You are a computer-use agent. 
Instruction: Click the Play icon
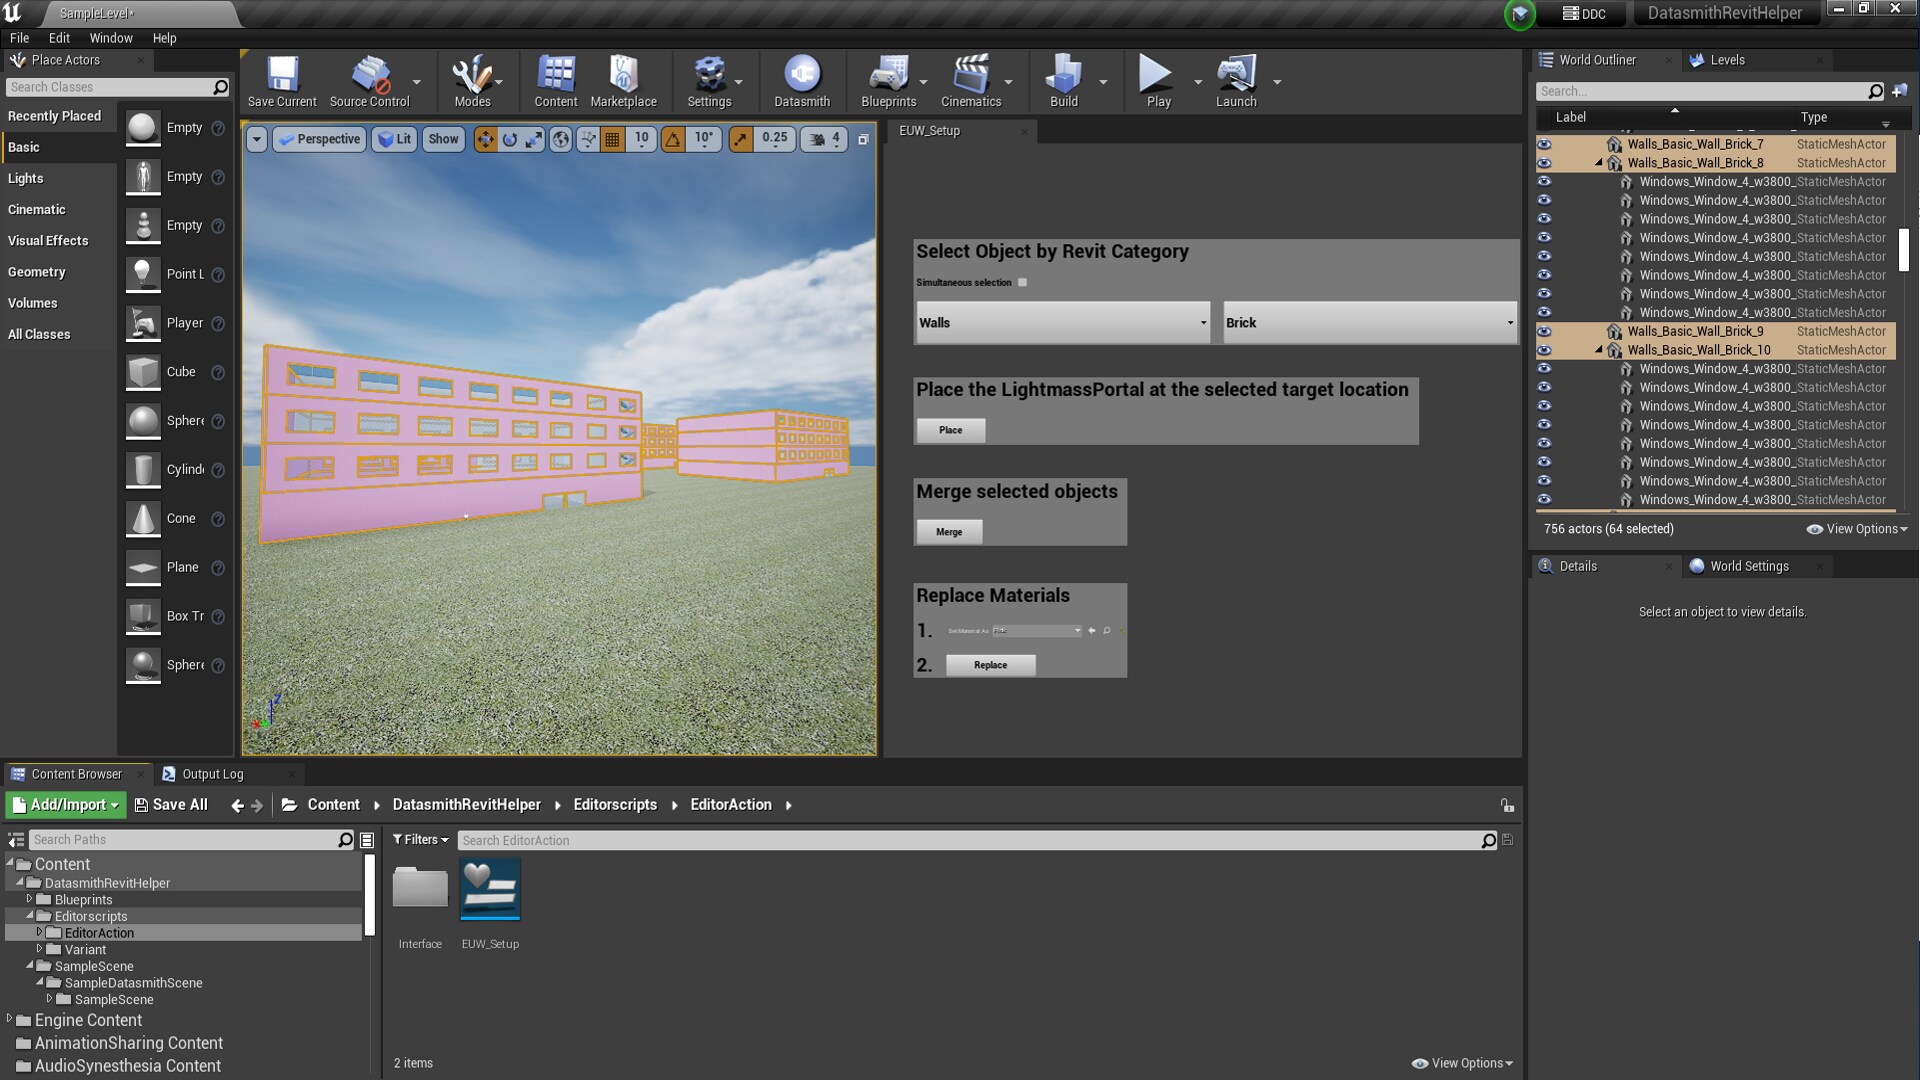point(1158,81)
